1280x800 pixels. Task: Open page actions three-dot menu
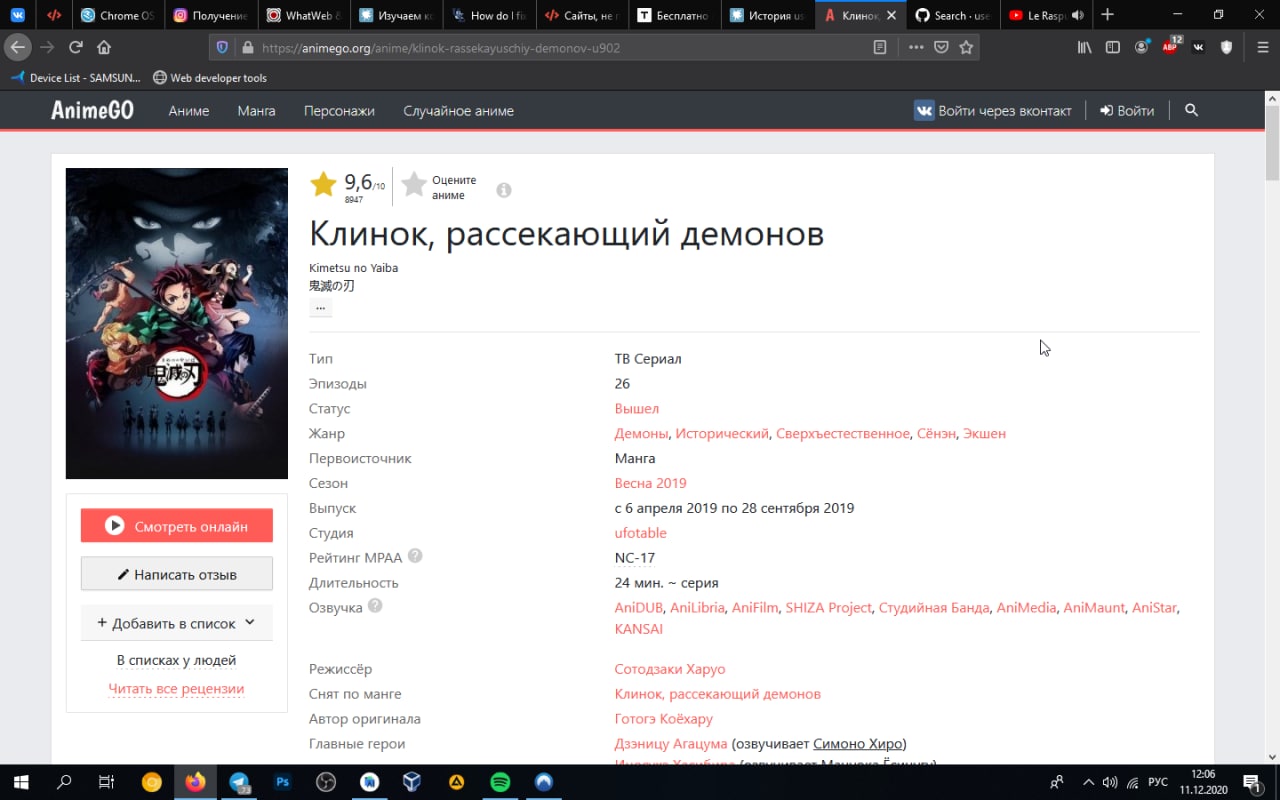(x=916, y=47)
